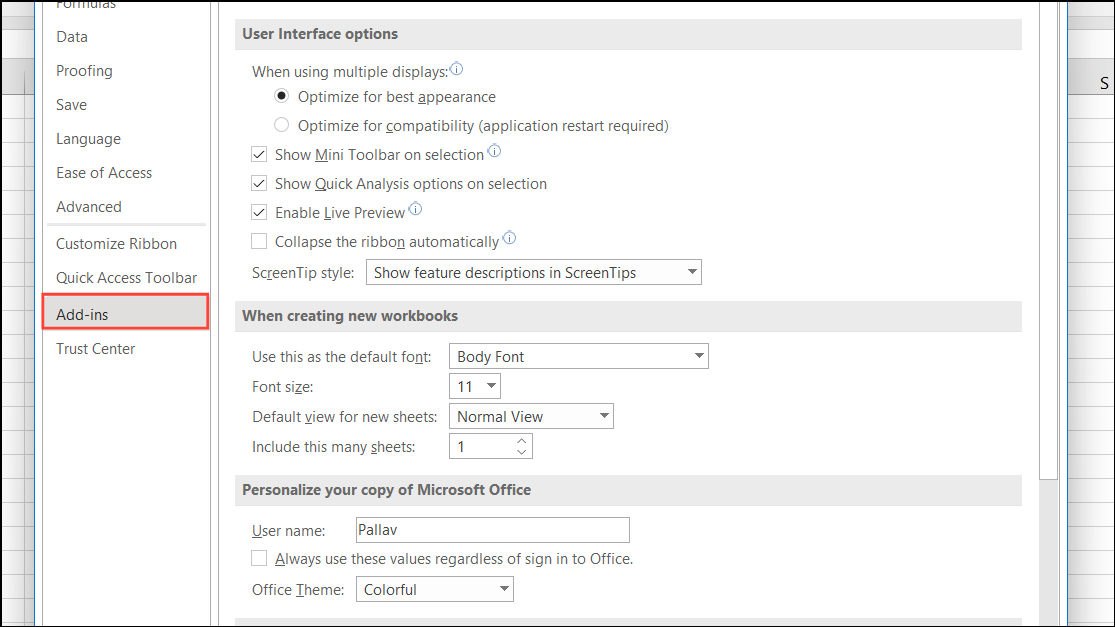
Task: Select Optimize for best appearance radio button
Action: tap(282, 97)
